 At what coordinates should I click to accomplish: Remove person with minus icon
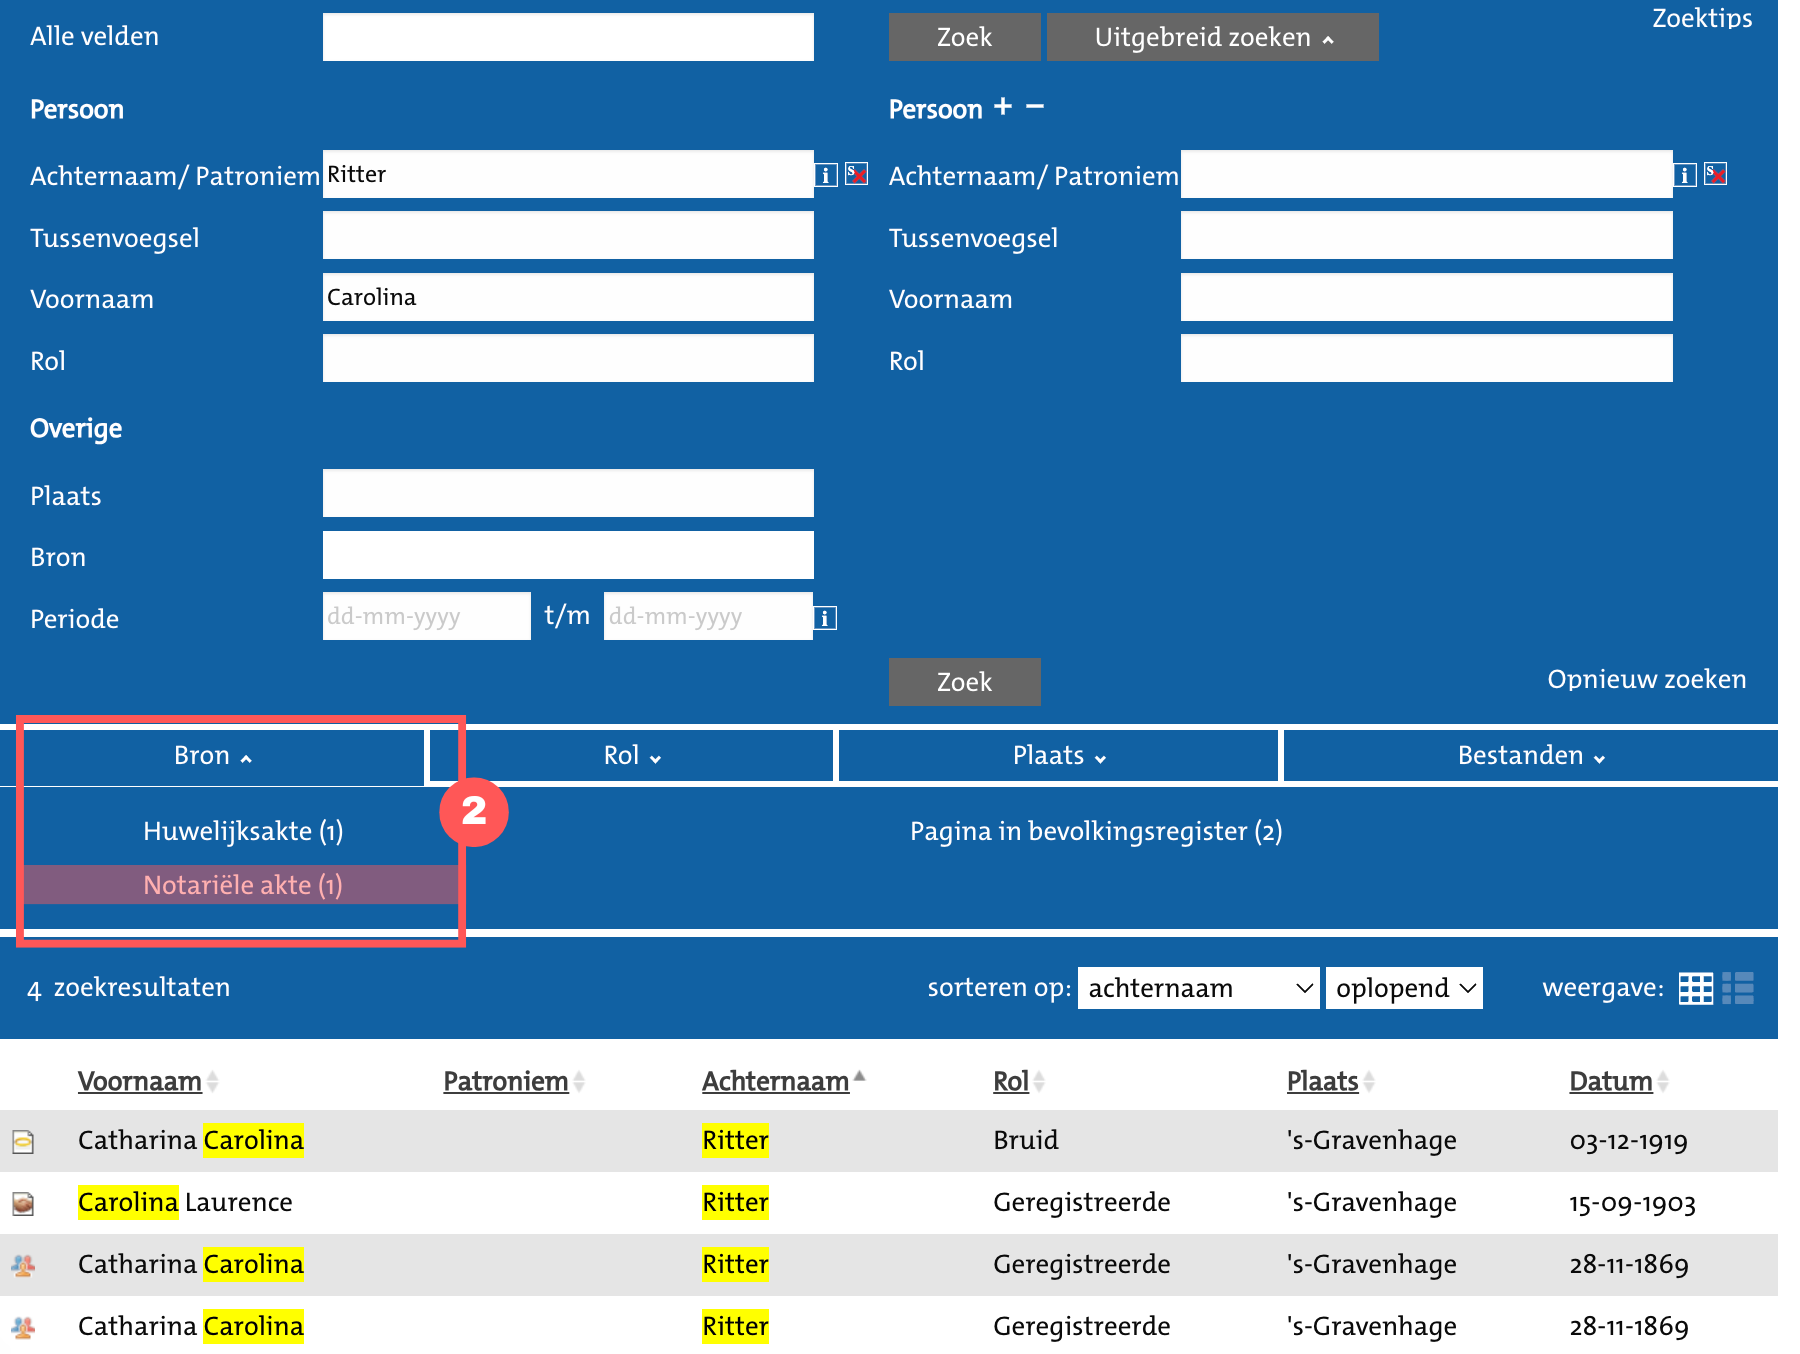pos(1035,107)
